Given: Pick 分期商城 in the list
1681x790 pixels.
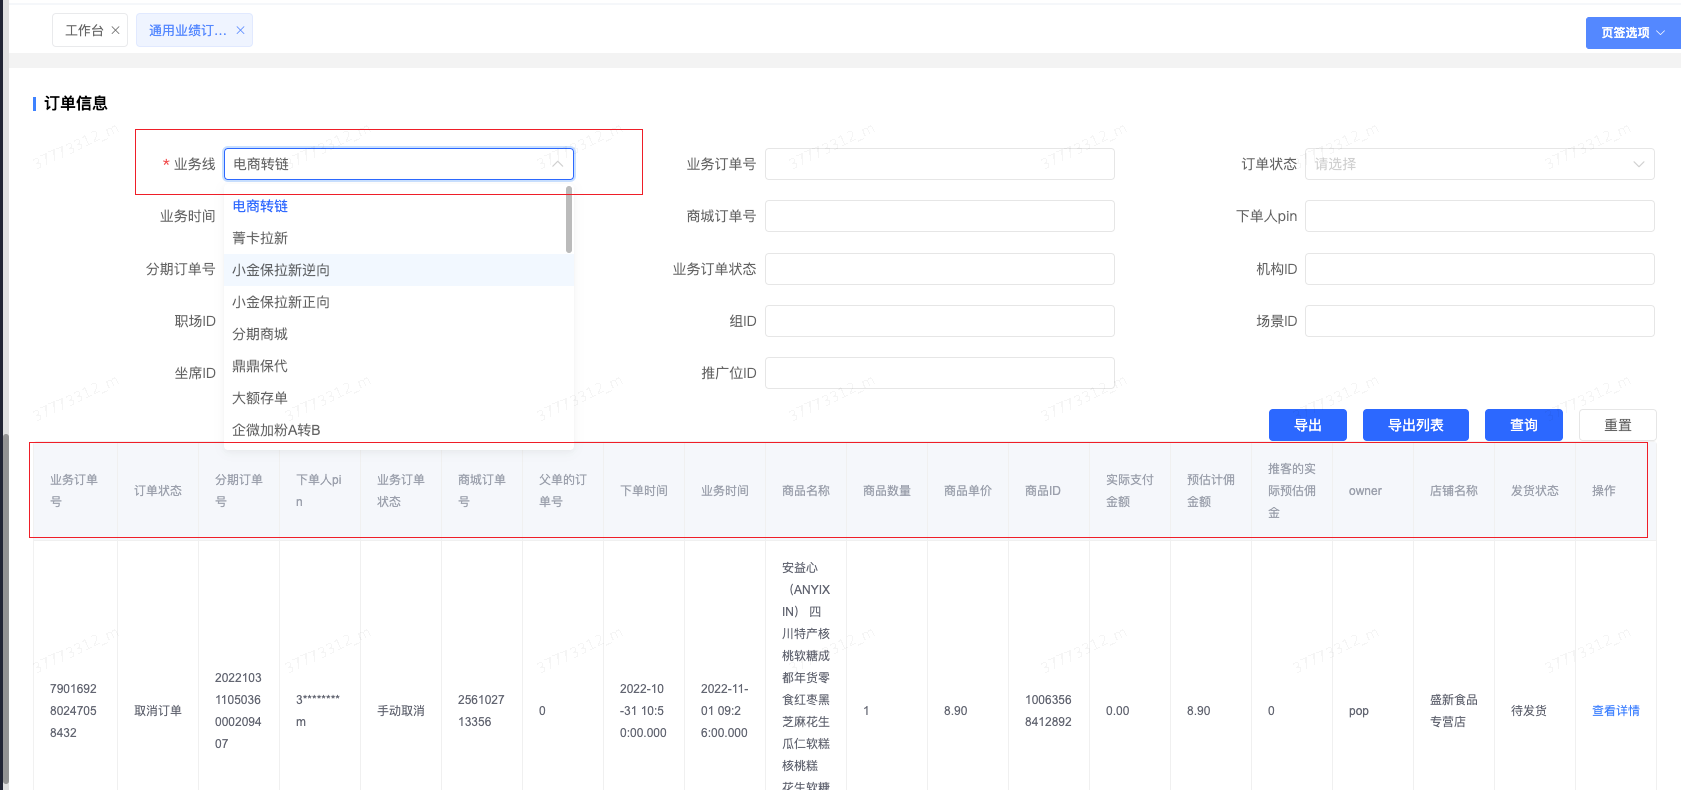Looking at the screenshot, I should 260,334.
